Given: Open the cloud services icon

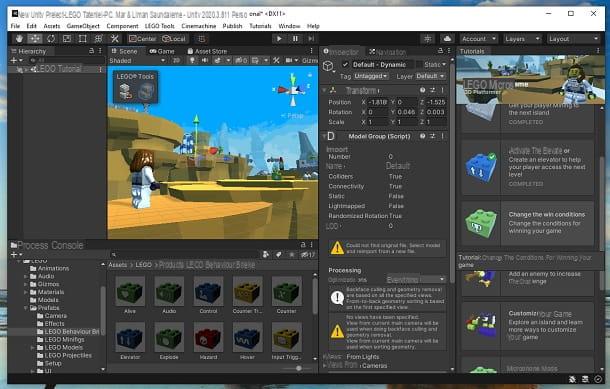Looking at the screenshot, I should tap(447, 39).
